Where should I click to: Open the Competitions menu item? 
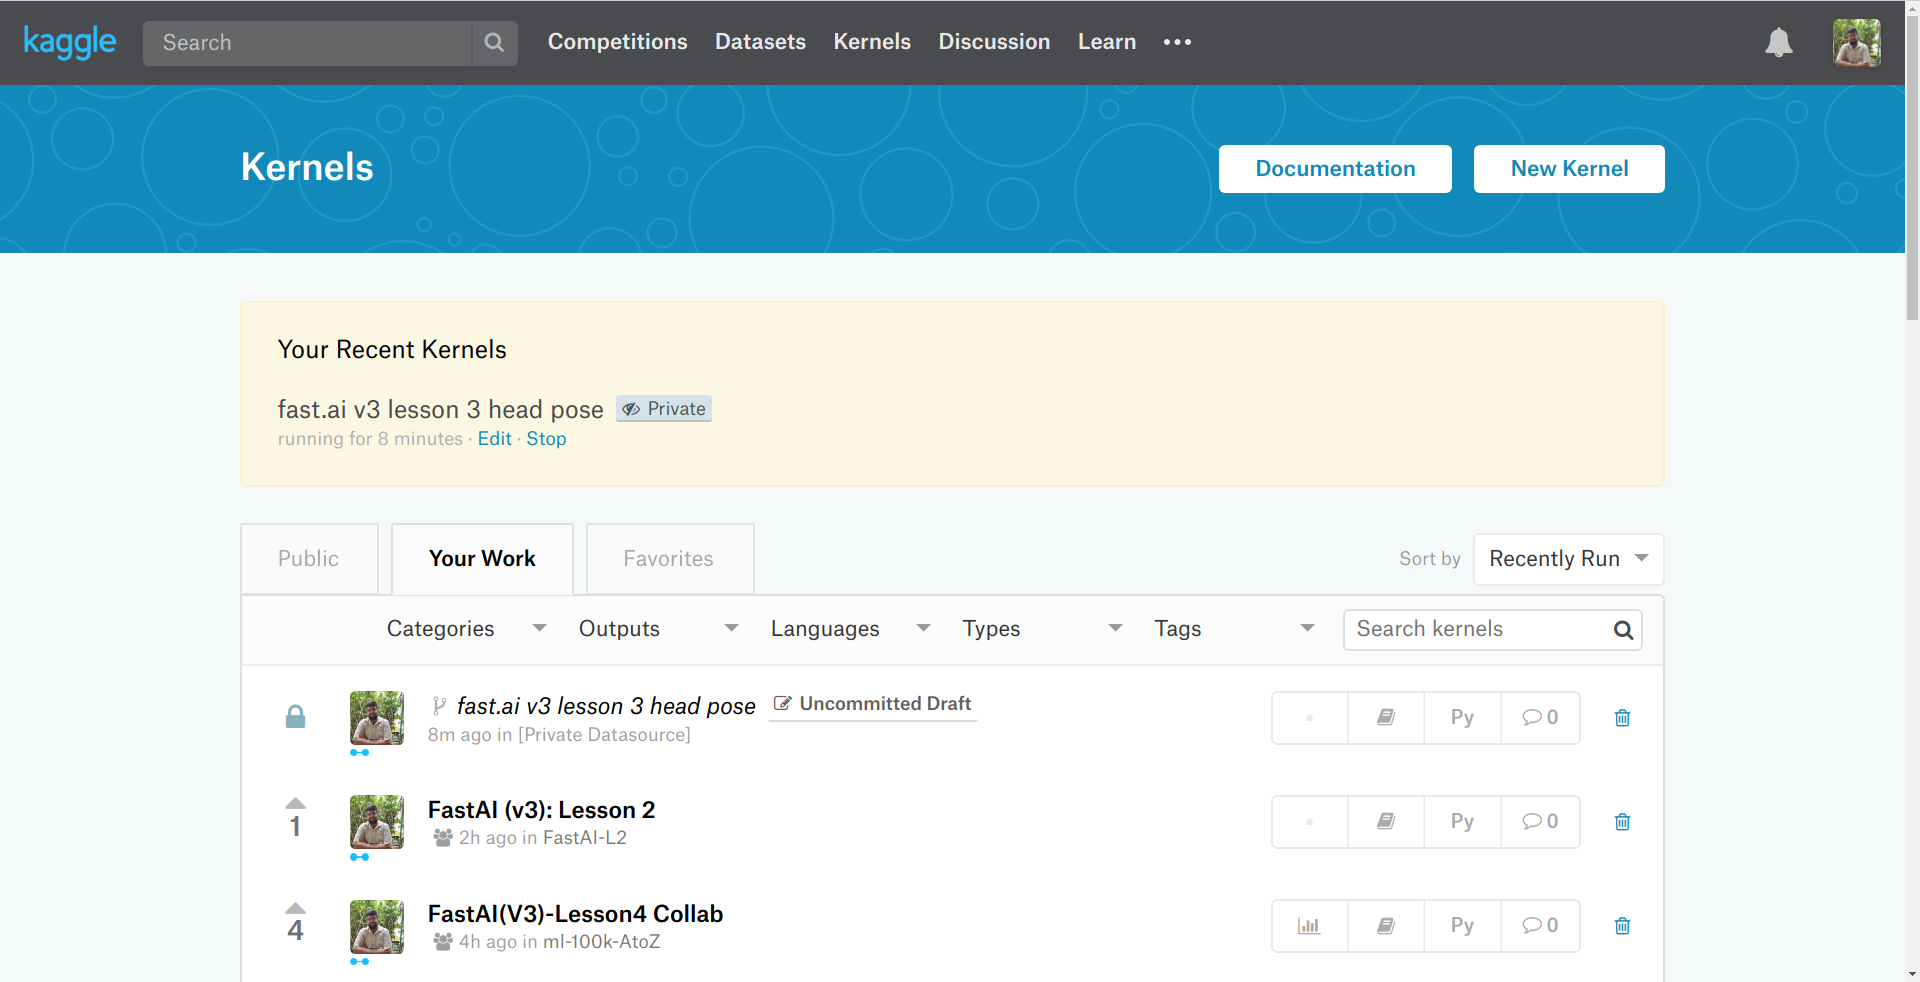pos(617,42)
